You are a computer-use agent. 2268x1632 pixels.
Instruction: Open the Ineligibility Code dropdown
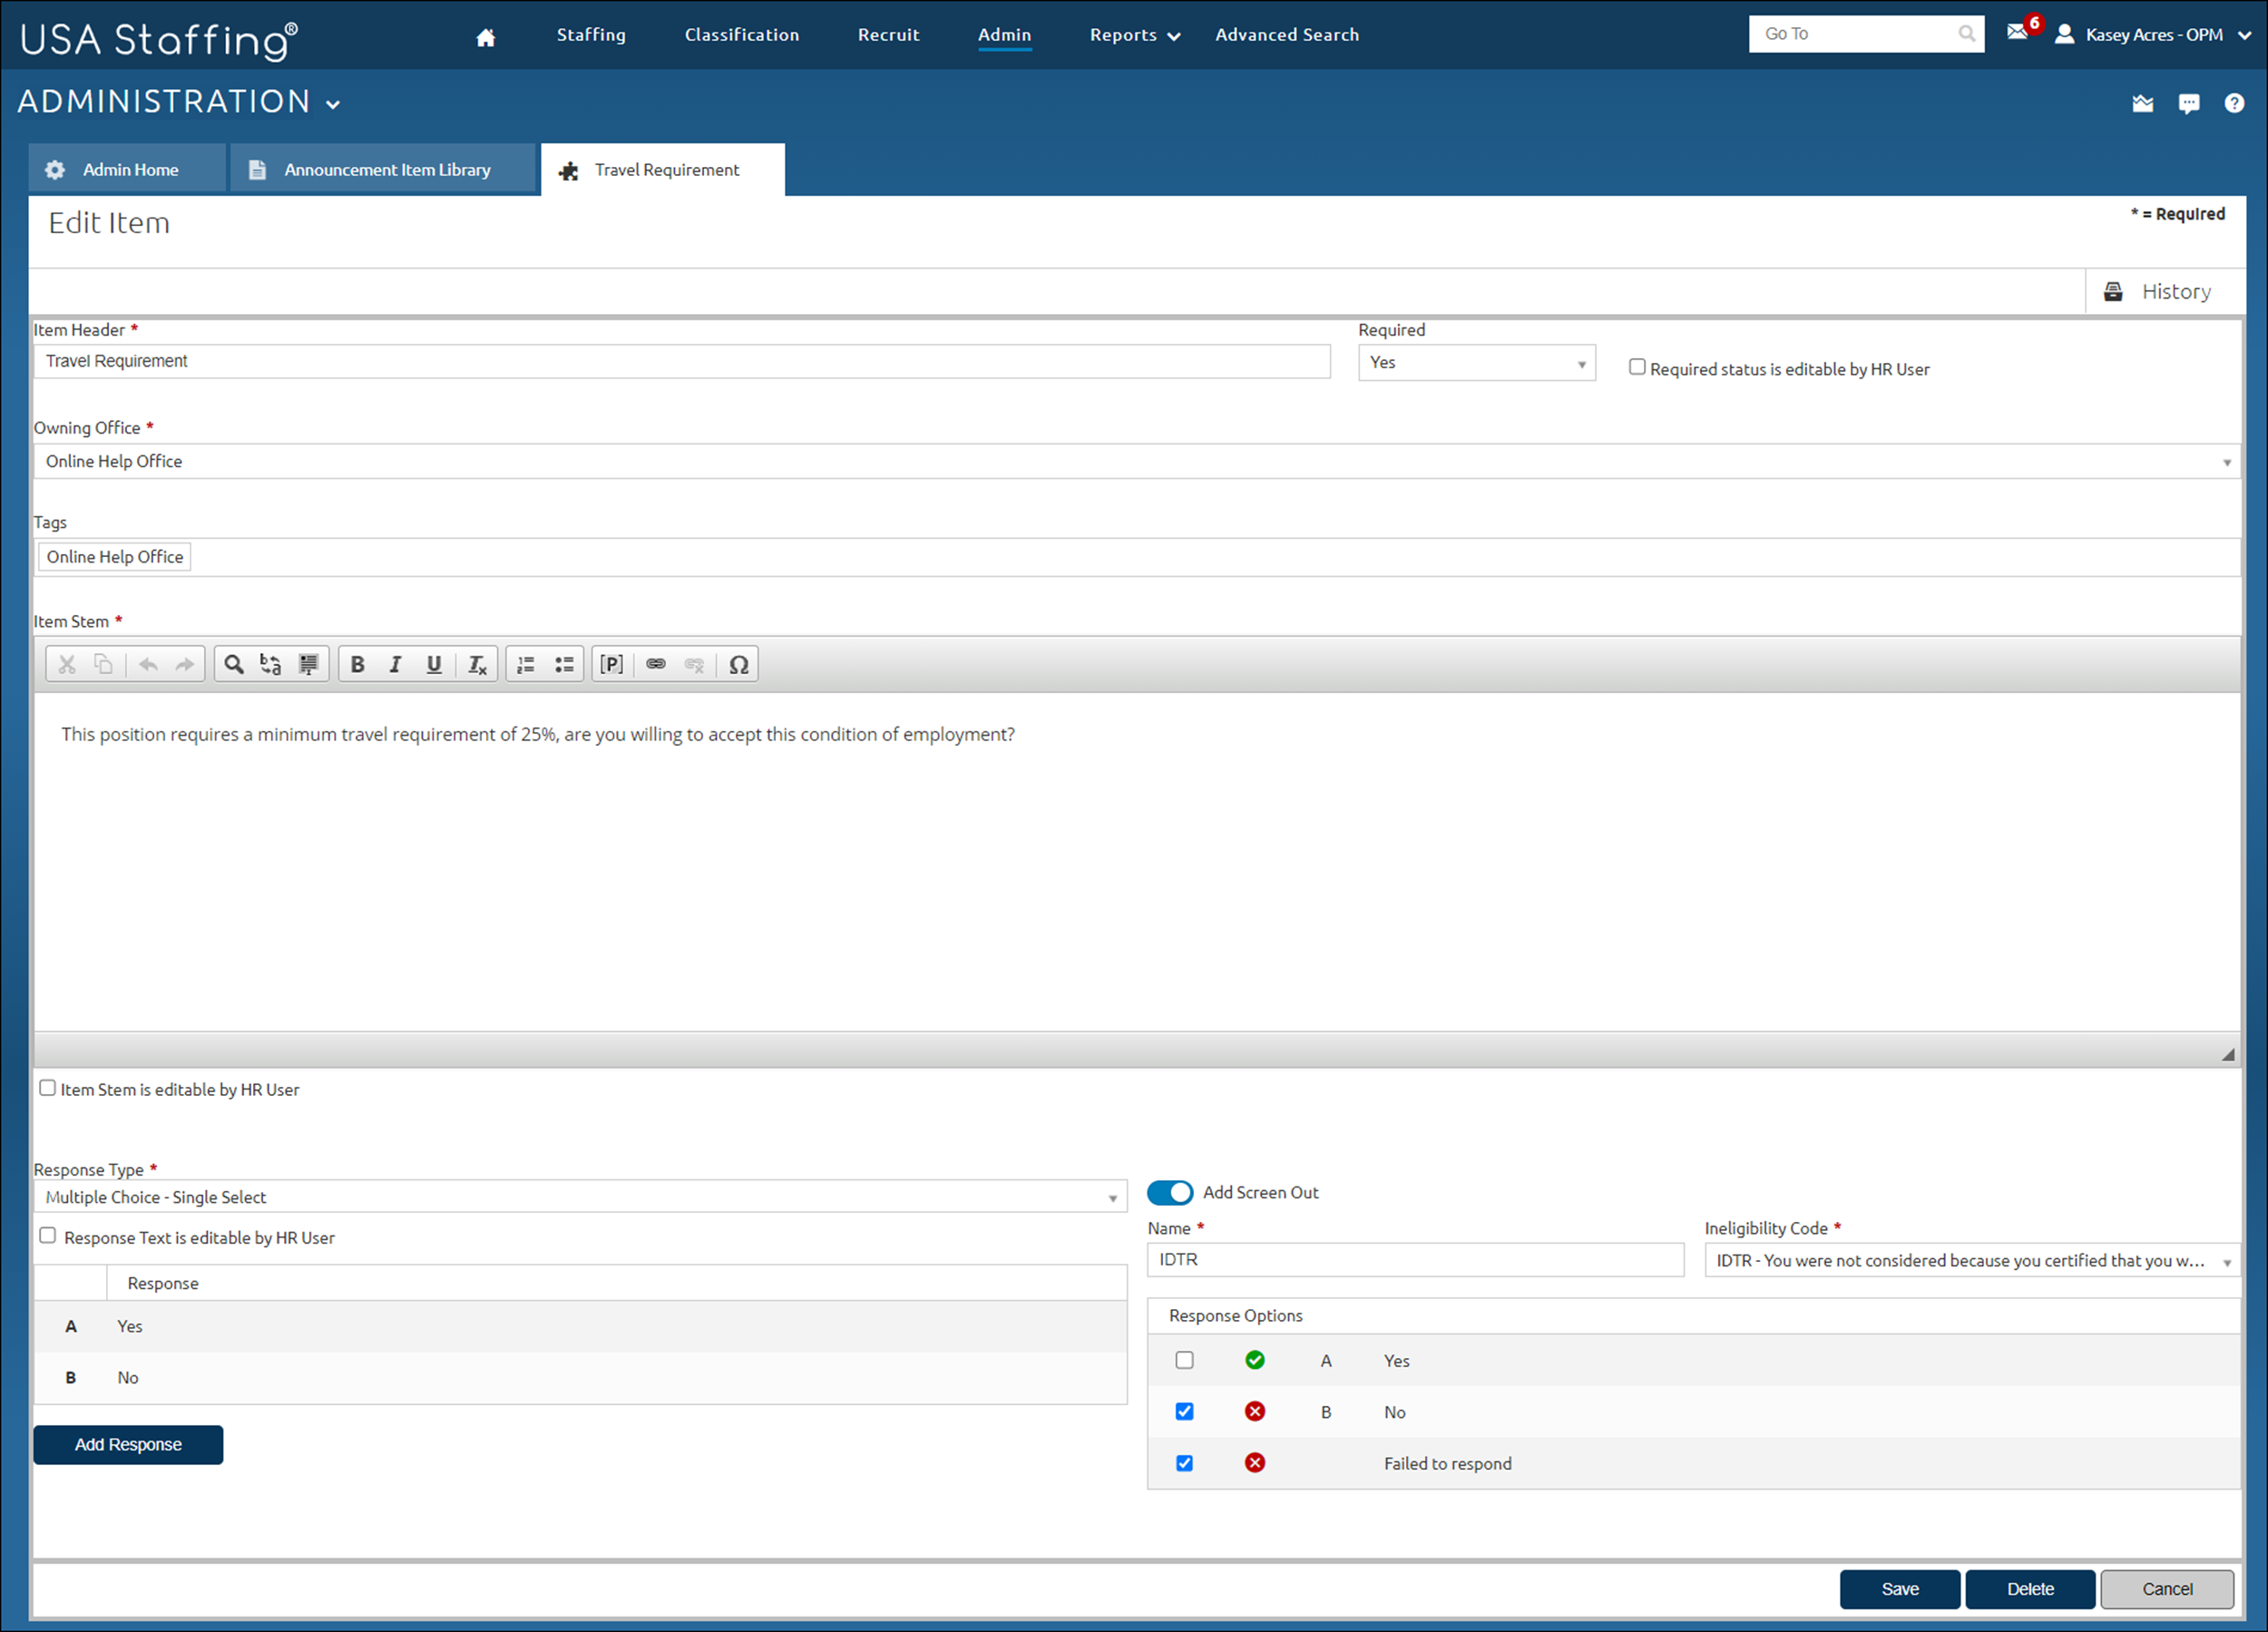click(x=1972, y=1260)
